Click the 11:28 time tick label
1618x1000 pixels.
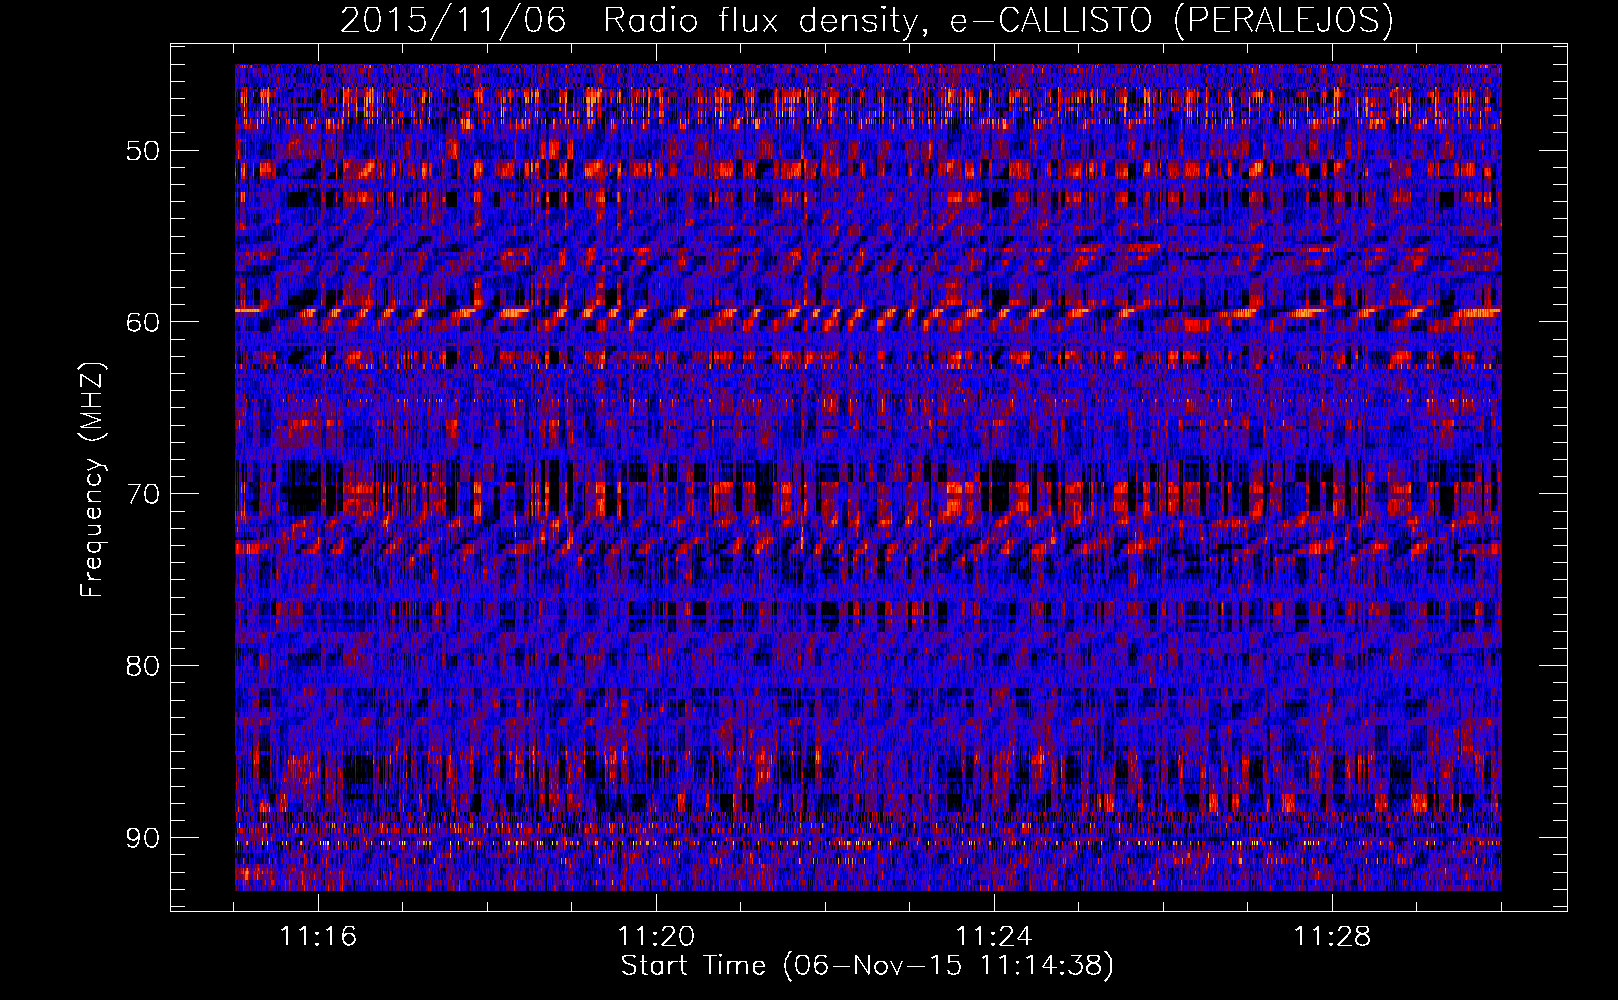[1332, 937]
